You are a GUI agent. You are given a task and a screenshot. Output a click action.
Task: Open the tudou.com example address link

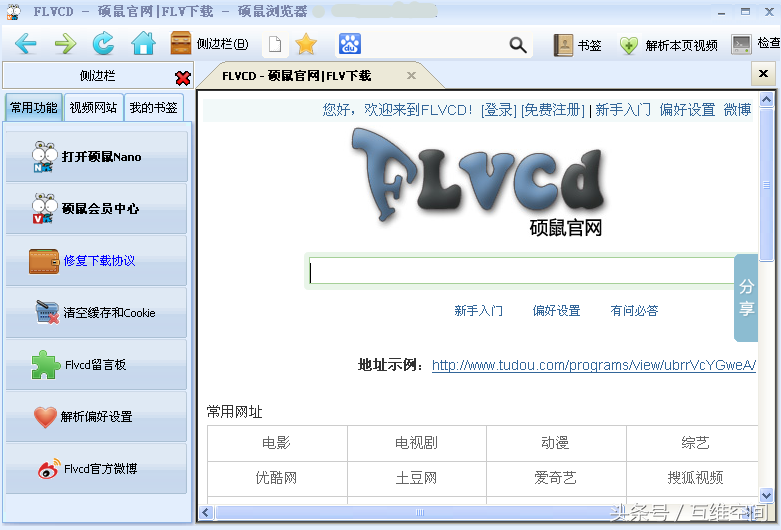coord(594,365)
